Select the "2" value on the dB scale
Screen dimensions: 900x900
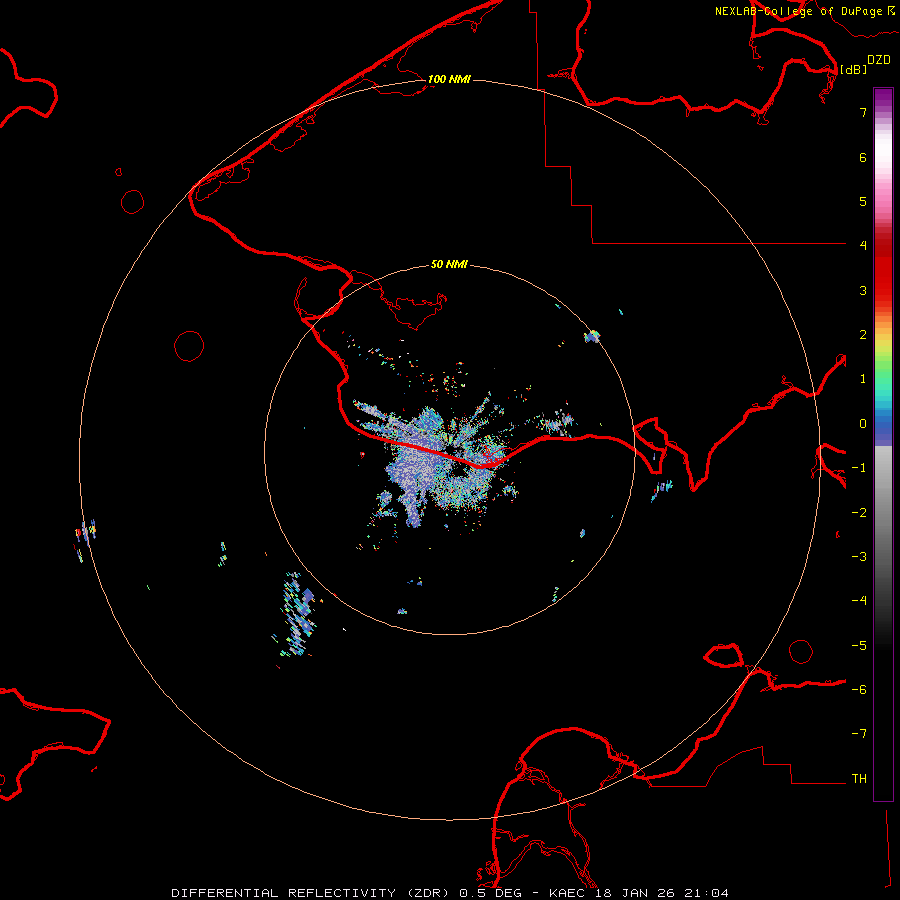pos(863,335)
